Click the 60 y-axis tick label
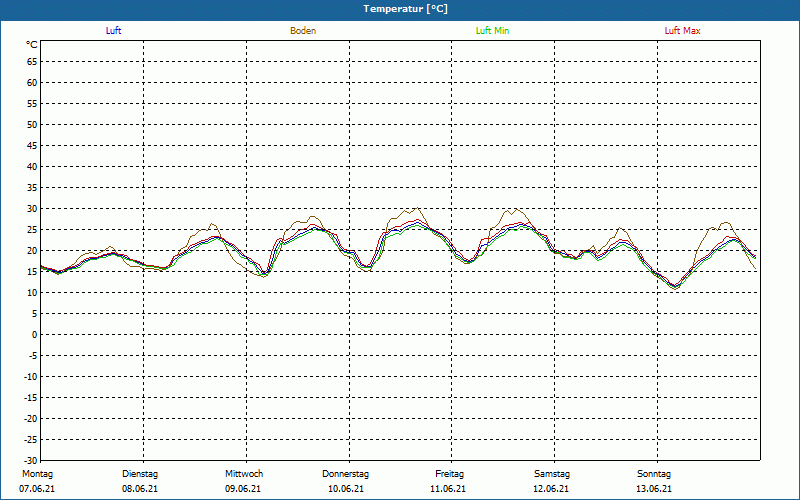The image size is (800, 500). 32,83
